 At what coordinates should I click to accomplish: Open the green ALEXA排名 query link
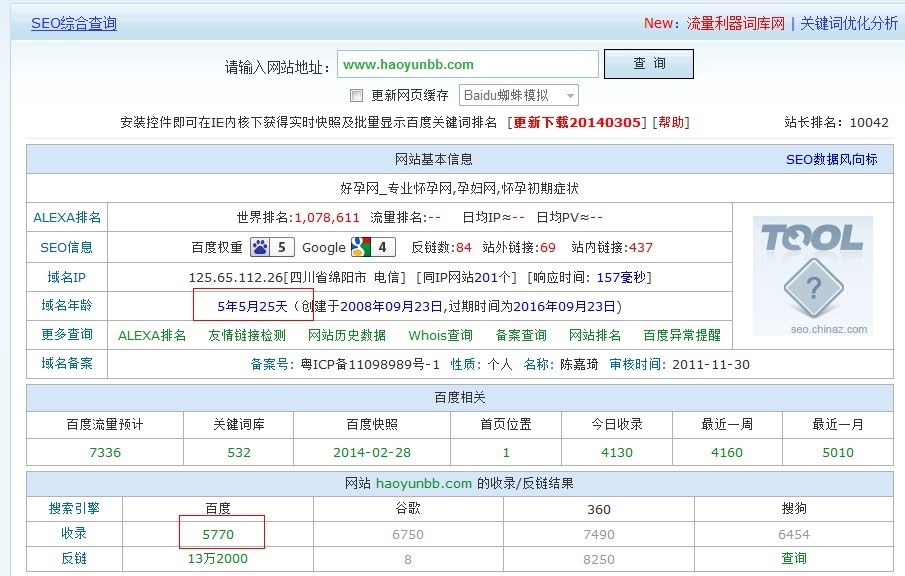pyautogui.click(x=152, y=335)
